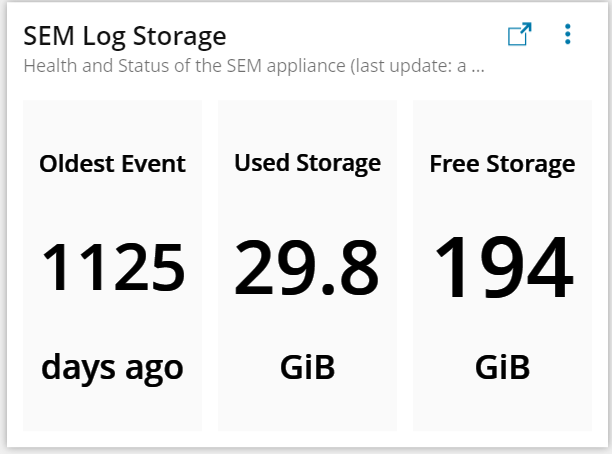
Task: Open the three-dot widget options menu
Action: coord(568,34)
